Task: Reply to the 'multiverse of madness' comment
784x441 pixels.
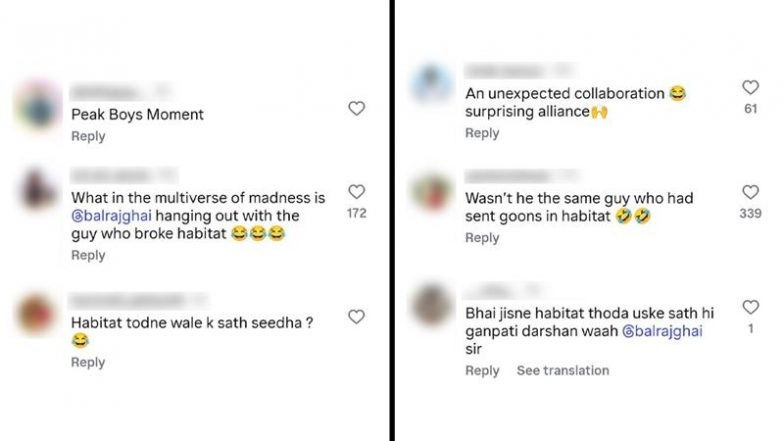Action: (88, 256)
